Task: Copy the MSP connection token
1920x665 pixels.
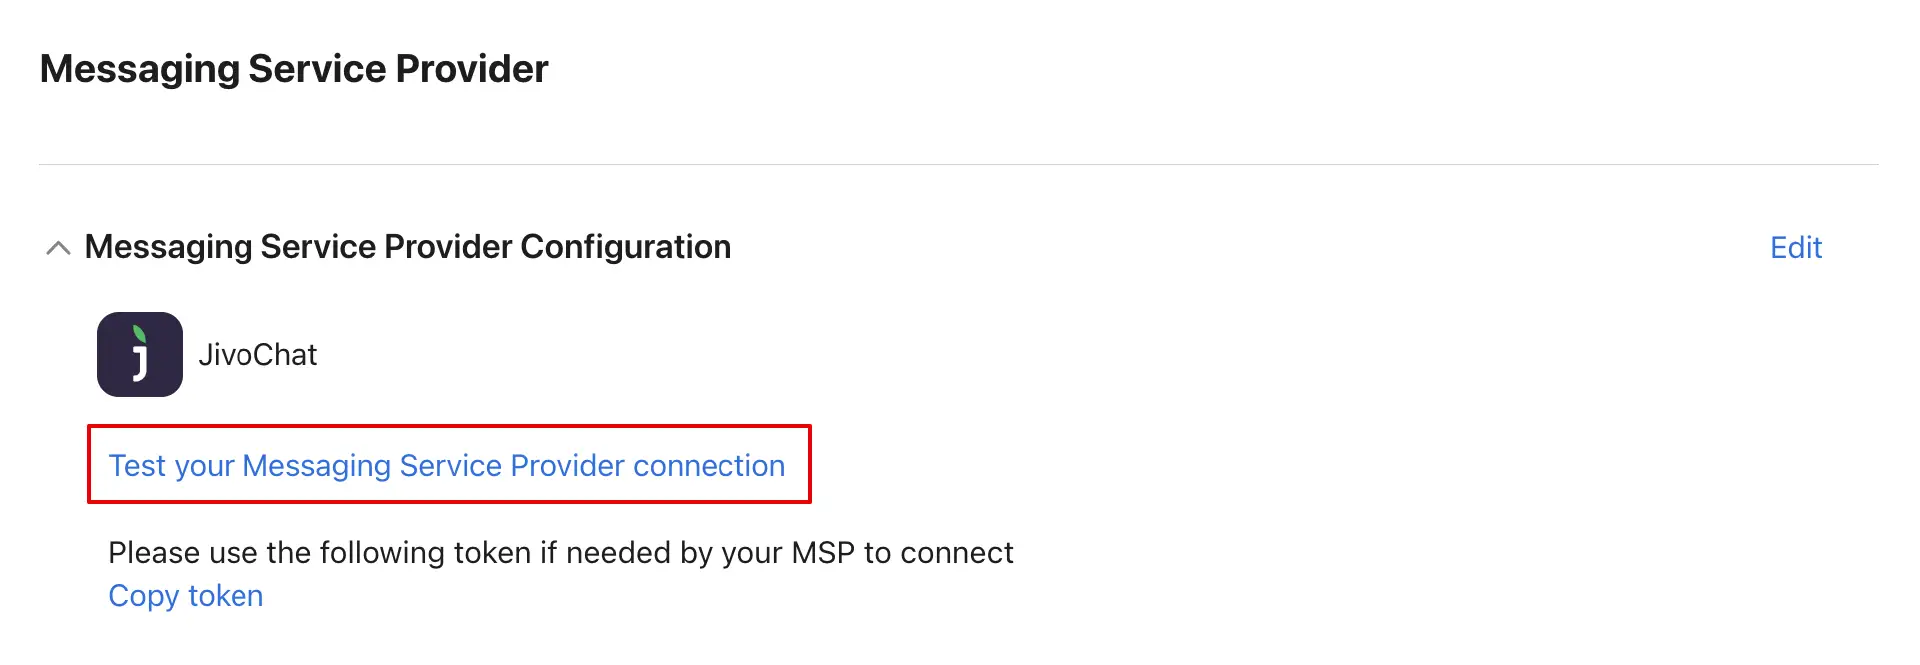Action: [x=186, y=596]
